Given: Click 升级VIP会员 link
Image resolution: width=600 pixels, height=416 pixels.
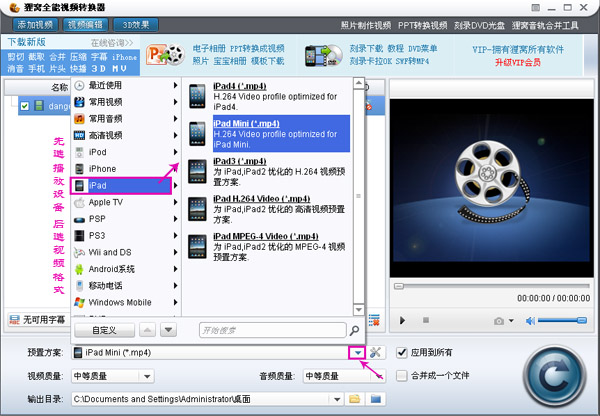Looking at the screenshot, I should (x=518, y=62).
